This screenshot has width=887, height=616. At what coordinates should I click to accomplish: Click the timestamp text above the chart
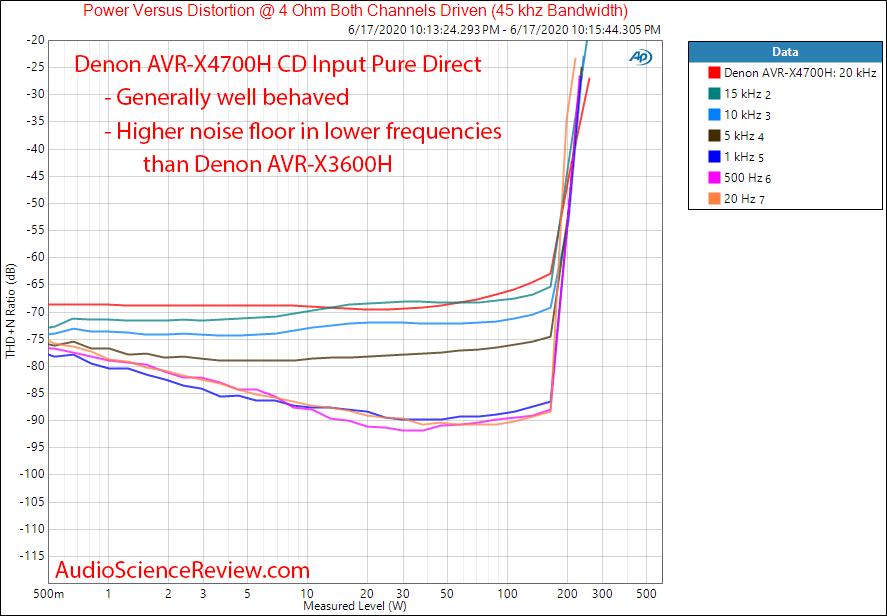coord(504,29)
